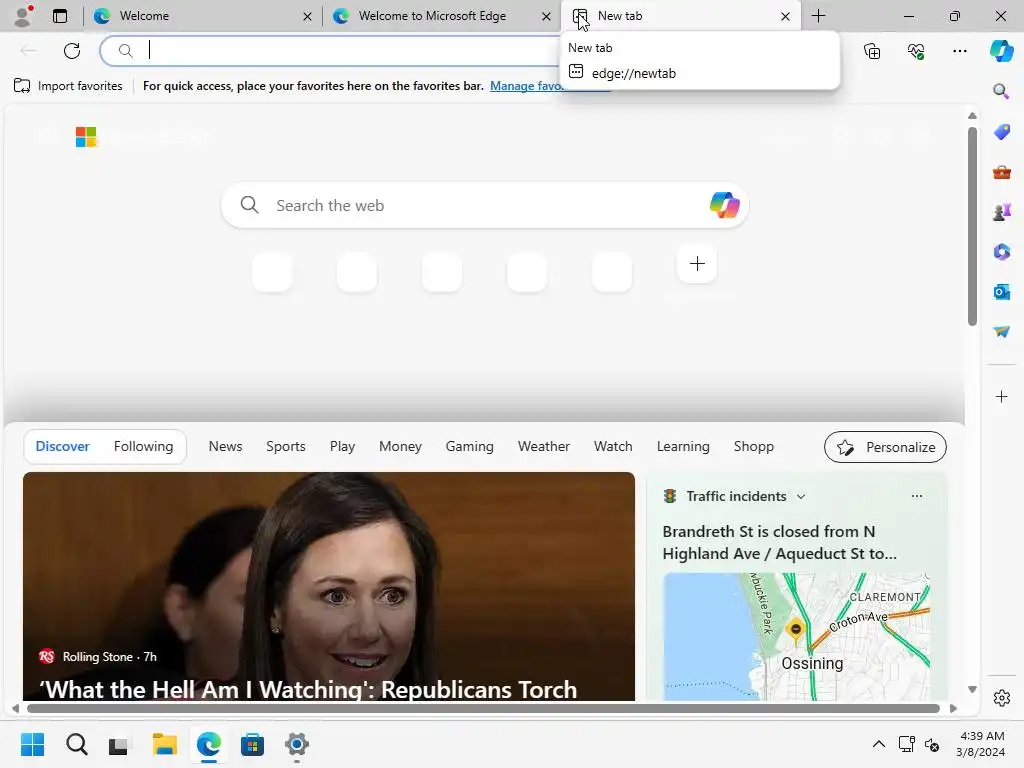Screen dimensions: 1024x768
Task: Open the Microsoft logo on the new tab page
Action: [x=86, y=137]
